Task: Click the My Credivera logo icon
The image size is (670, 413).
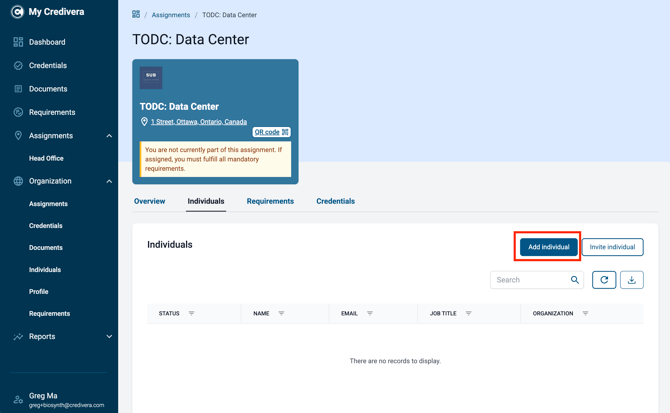Action: [17, 12]
